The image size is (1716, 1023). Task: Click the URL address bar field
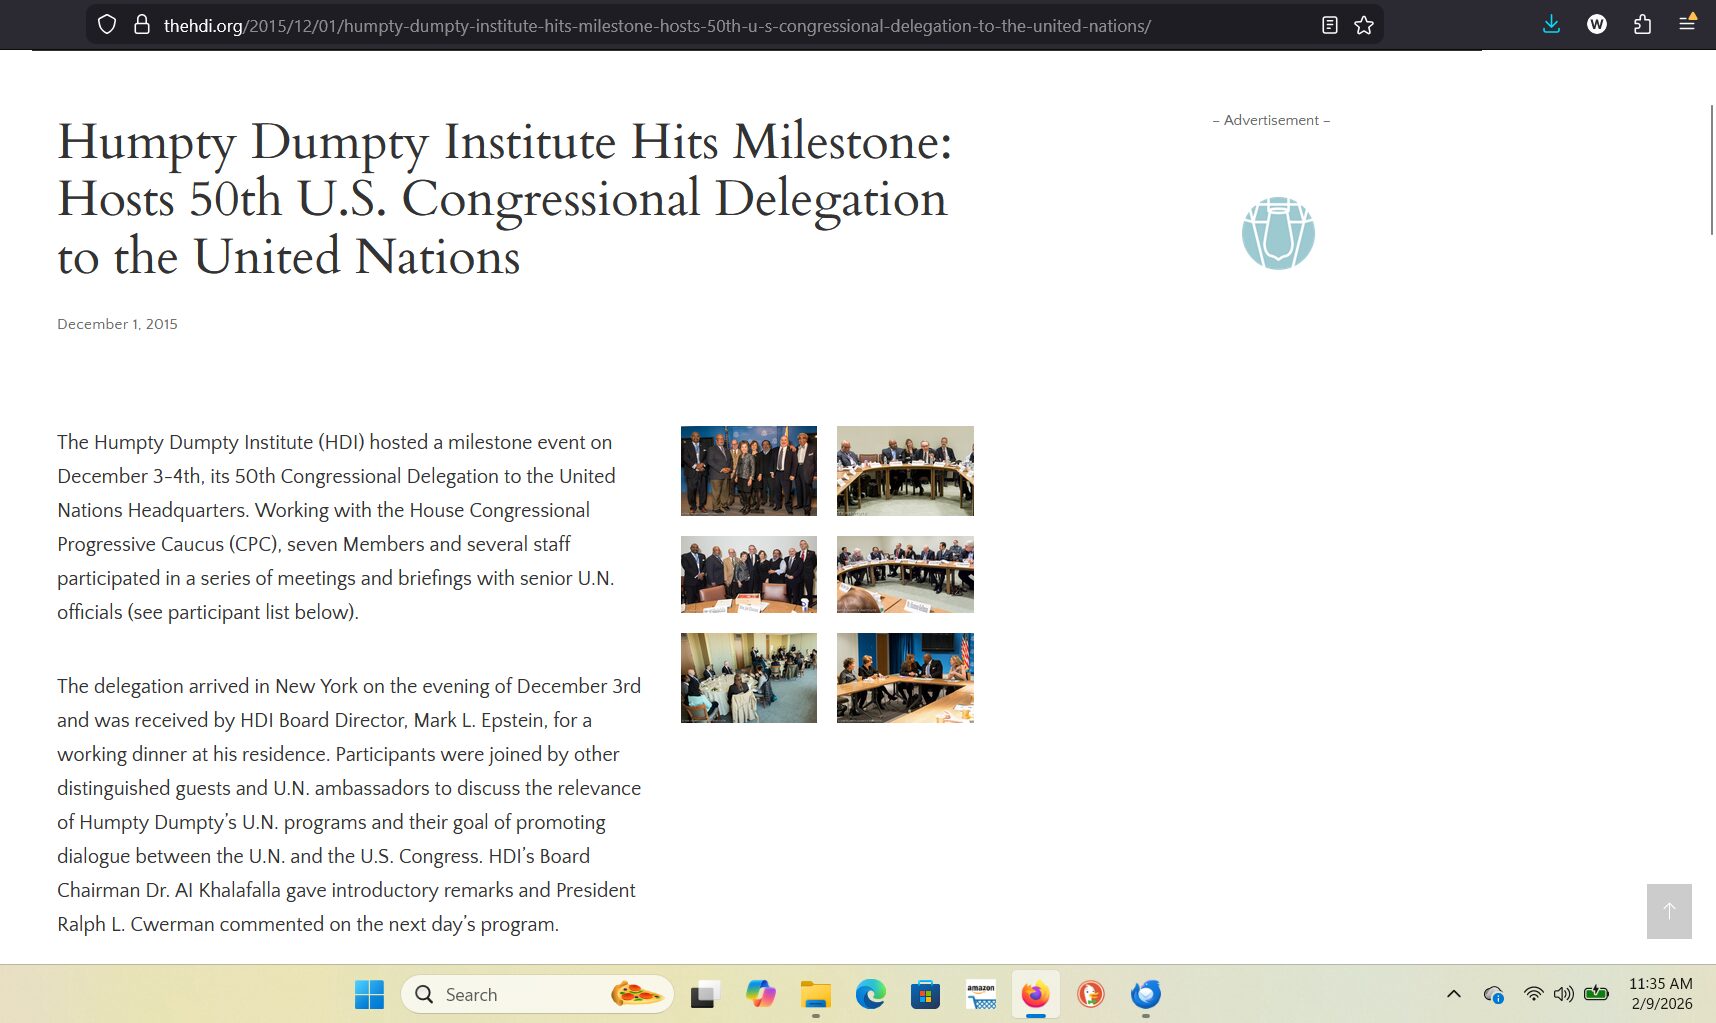click(700, 25)
